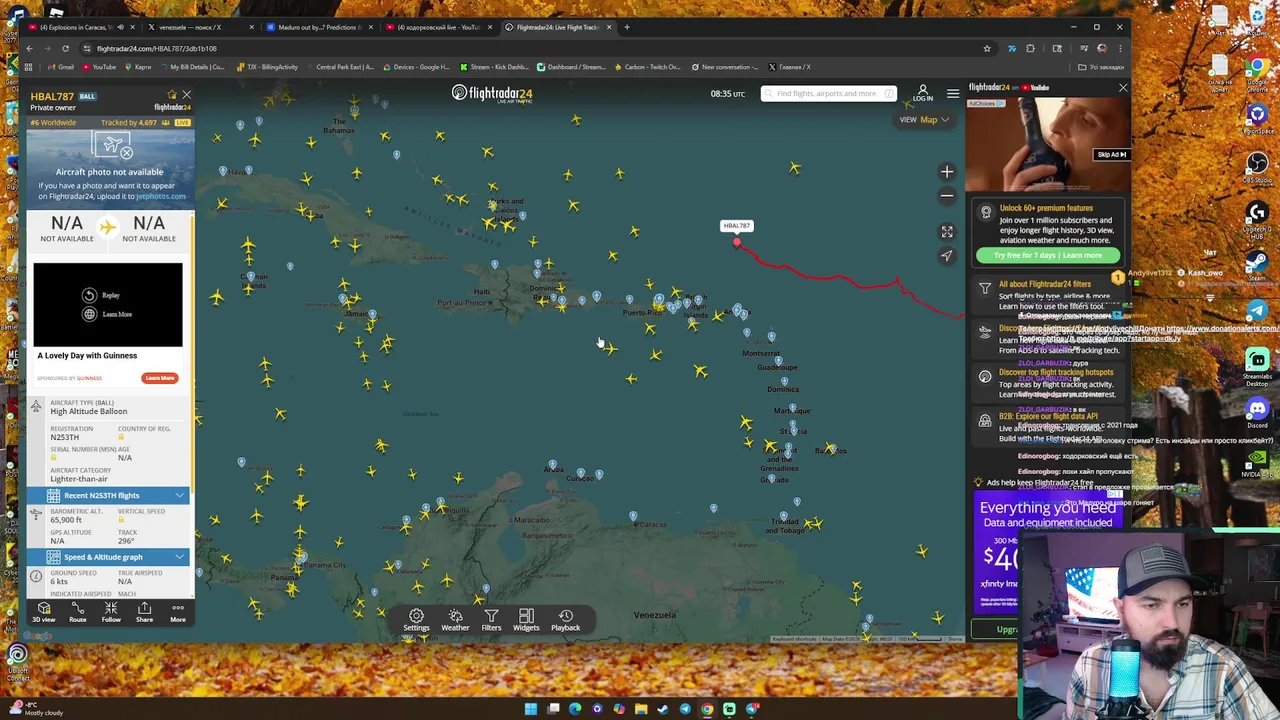This screenshot has height=720, width=1280.
Task: Click the Route button in flight panel
Action: tap(77, 612)
